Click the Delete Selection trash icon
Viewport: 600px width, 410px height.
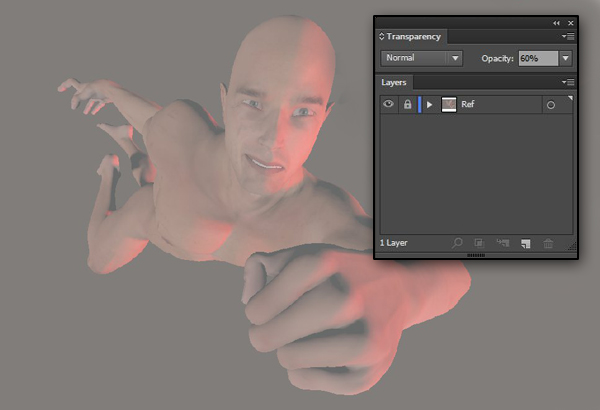coord(548,243)
